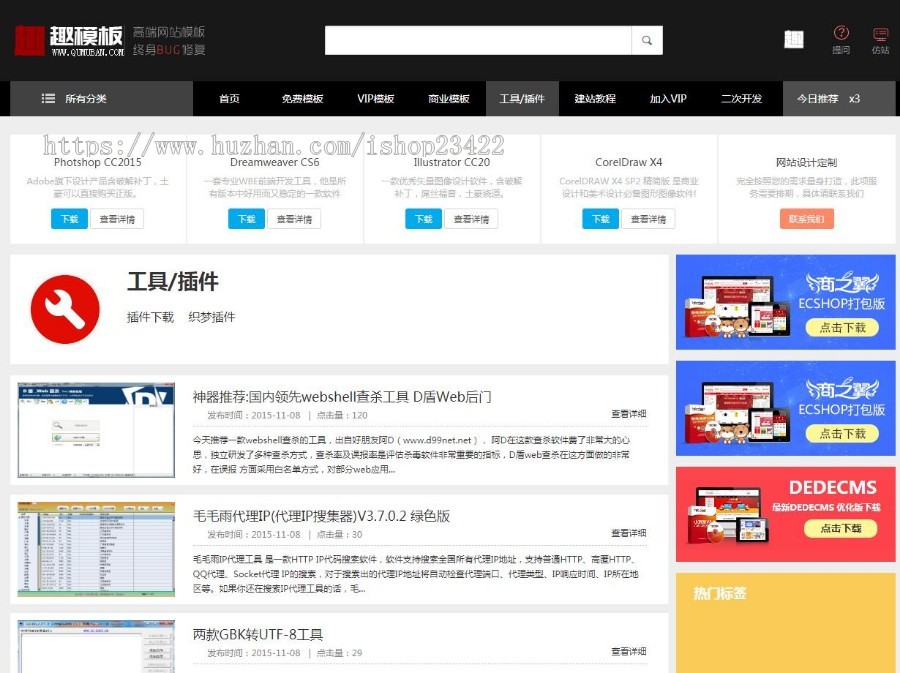Click 点击下载 on the ECSHOP banner
This screenshot has height=673, width=900.
[844, 327]
